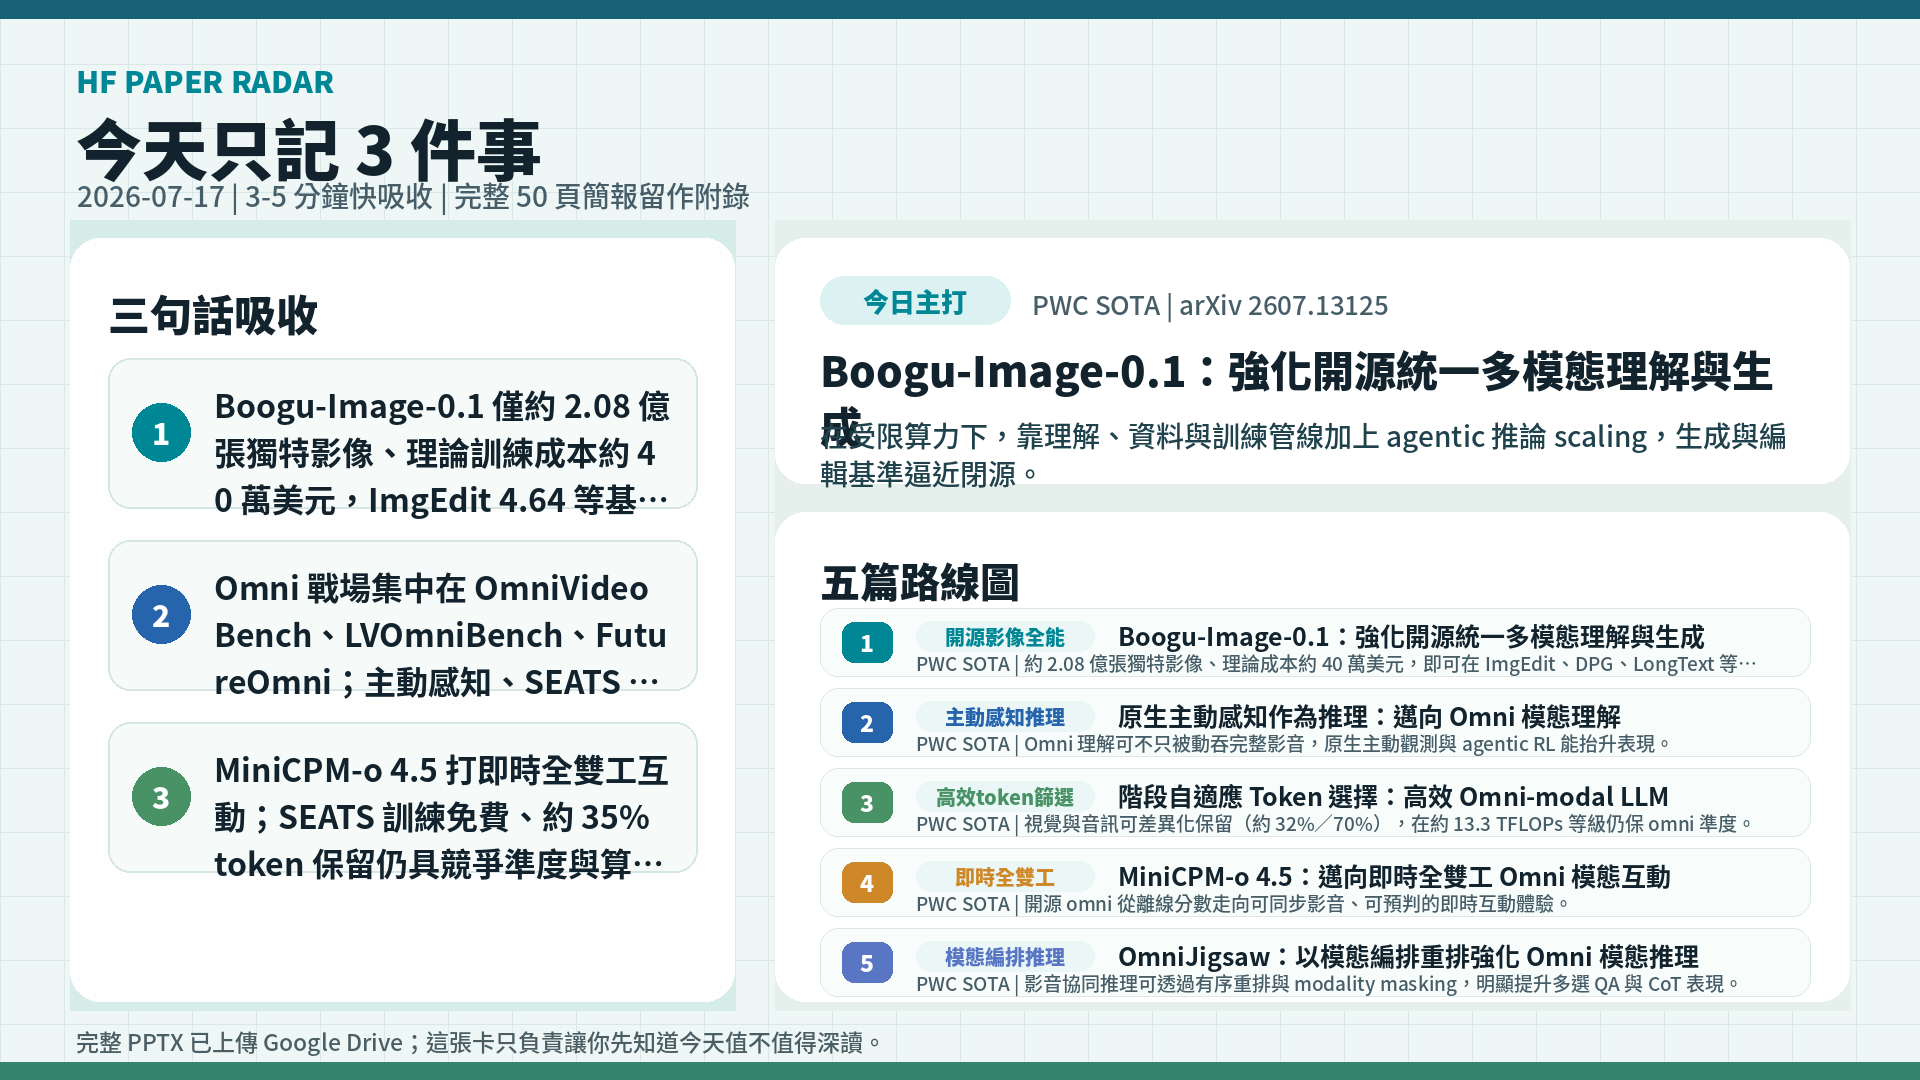This screenshot has width=1920, height=1080.
Task: Click the roadmap note starting 'PWC SOTA | 影音協同推理'
Action: tap(1329, 984)
